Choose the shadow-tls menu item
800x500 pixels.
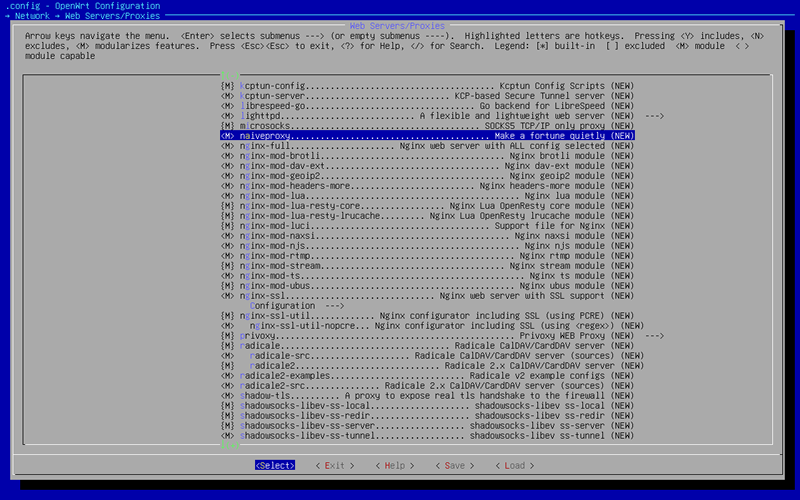[x=427, y=395]
